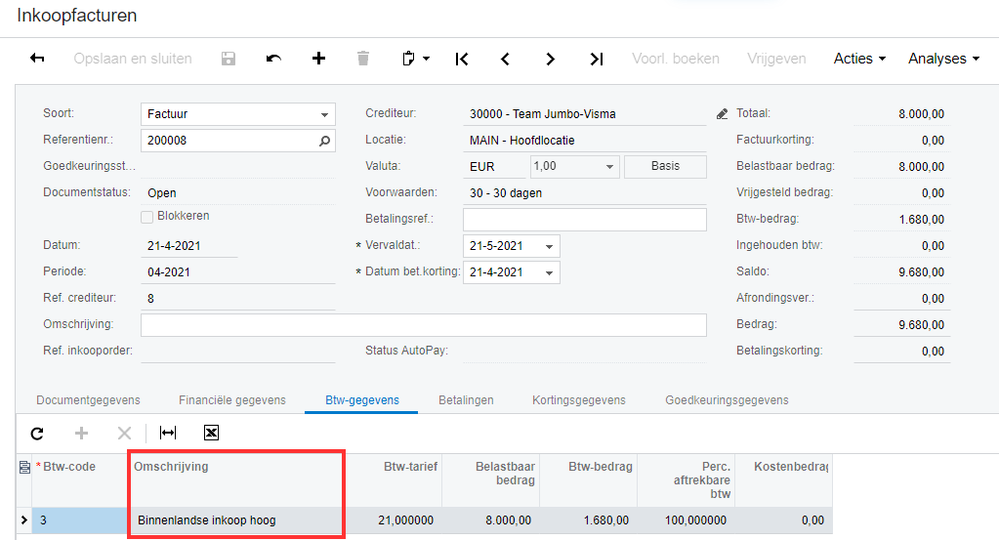
Task: Fit columns with the width icon
Action: [x=168, y=433]
